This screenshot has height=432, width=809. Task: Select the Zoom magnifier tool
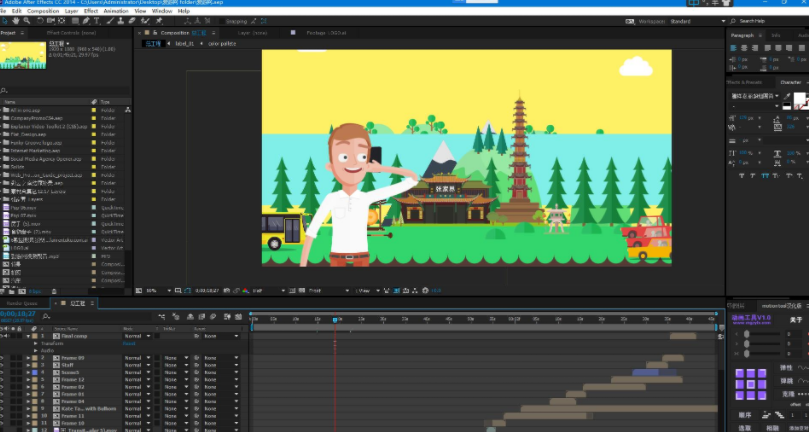29,20
